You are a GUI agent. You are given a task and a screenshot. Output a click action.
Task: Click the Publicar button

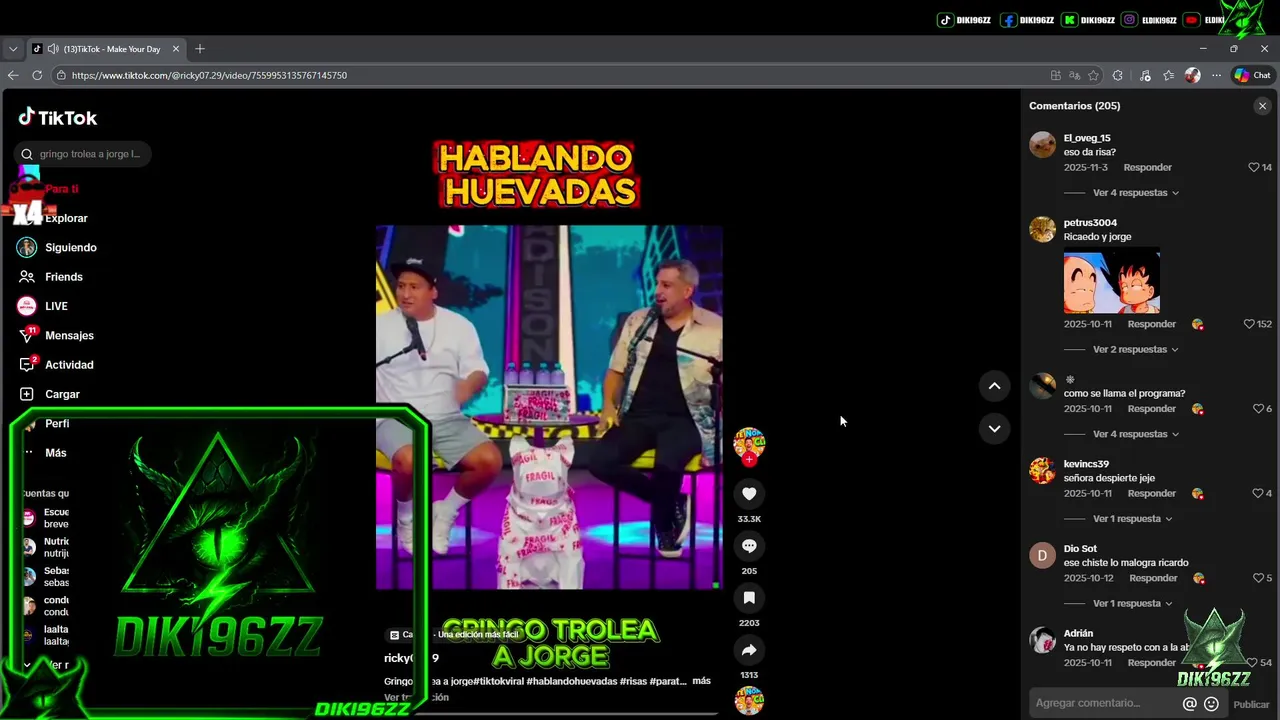tap(1251, 704)
